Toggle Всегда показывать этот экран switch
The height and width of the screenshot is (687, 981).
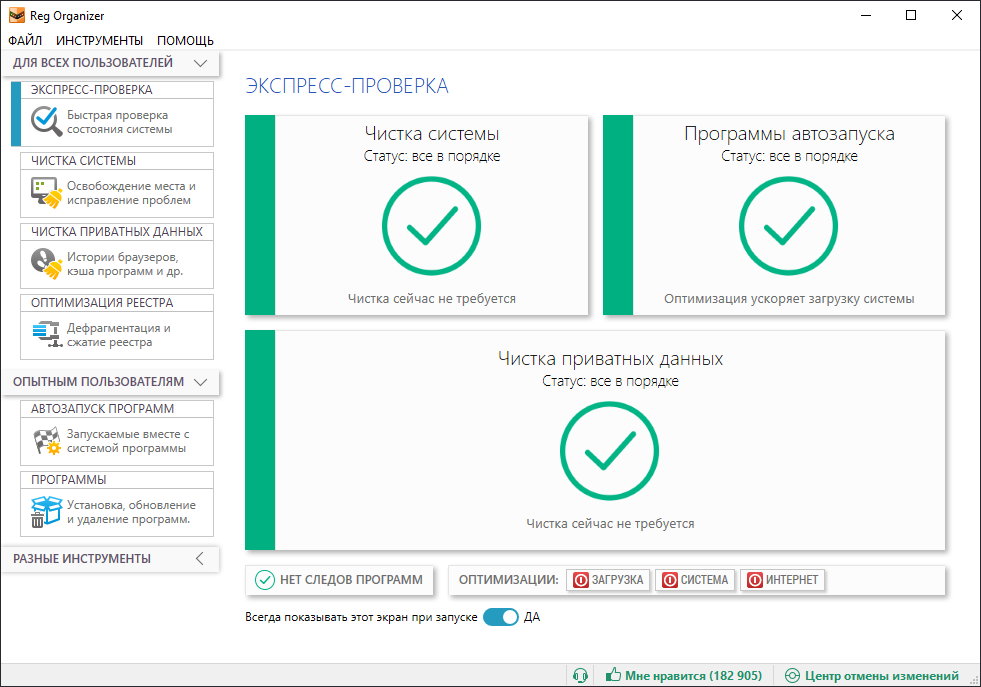501,617
